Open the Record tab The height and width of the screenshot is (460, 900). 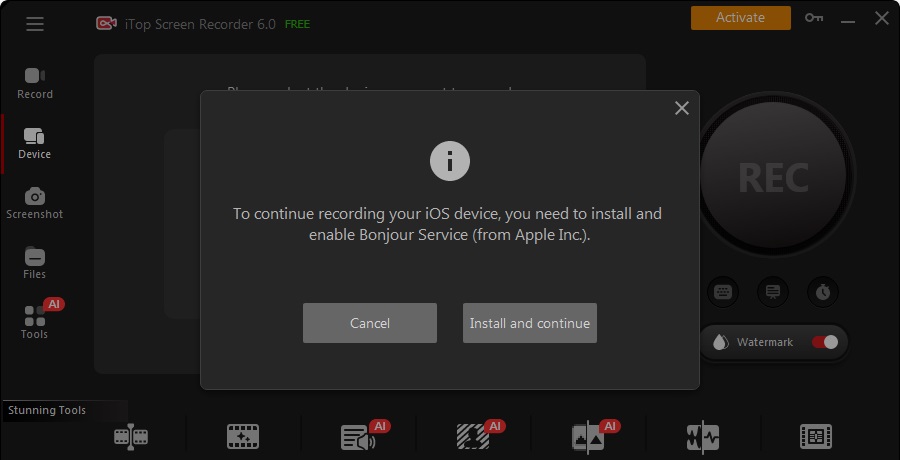click(34, 84)
